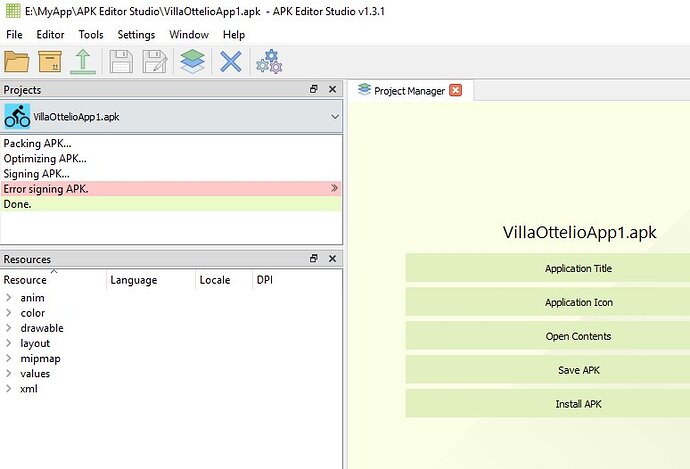Sort by the Locale column header

[224, 280]
